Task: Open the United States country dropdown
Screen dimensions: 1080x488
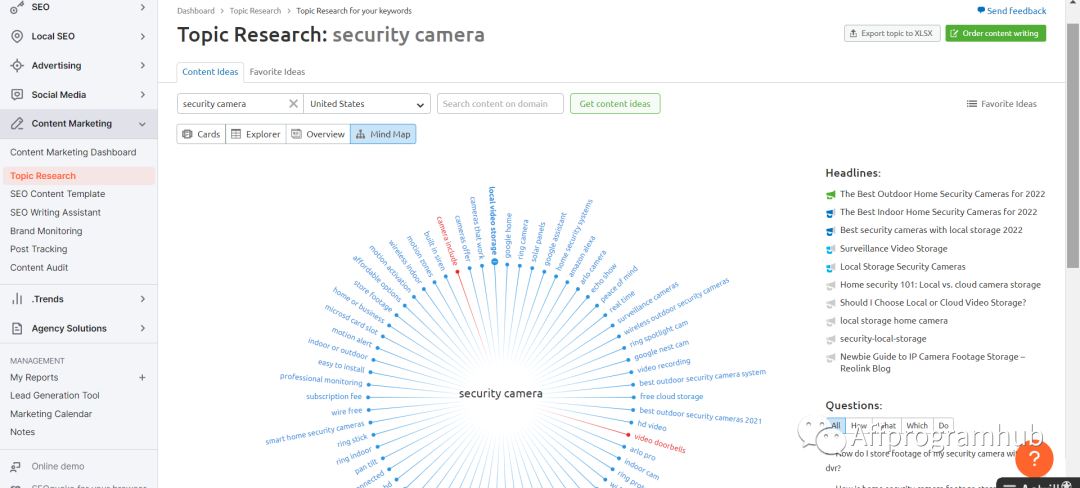Action: tap(366, 104)
